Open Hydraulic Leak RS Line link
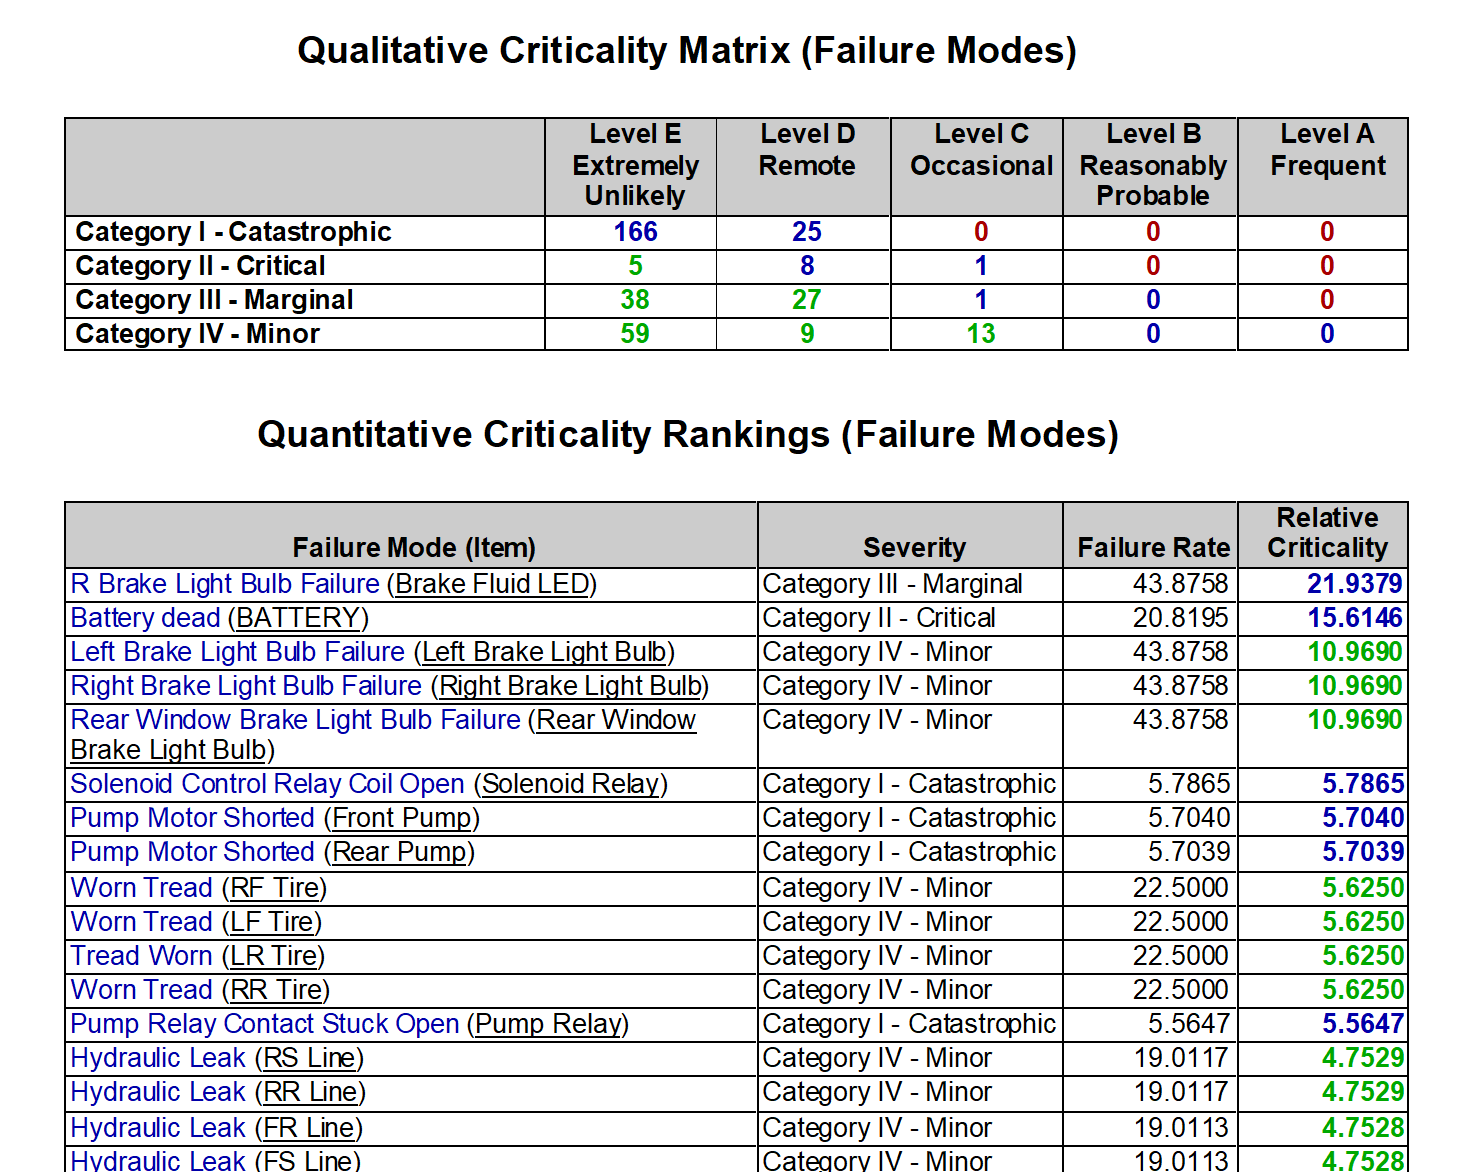 (x=158, y=1058)
